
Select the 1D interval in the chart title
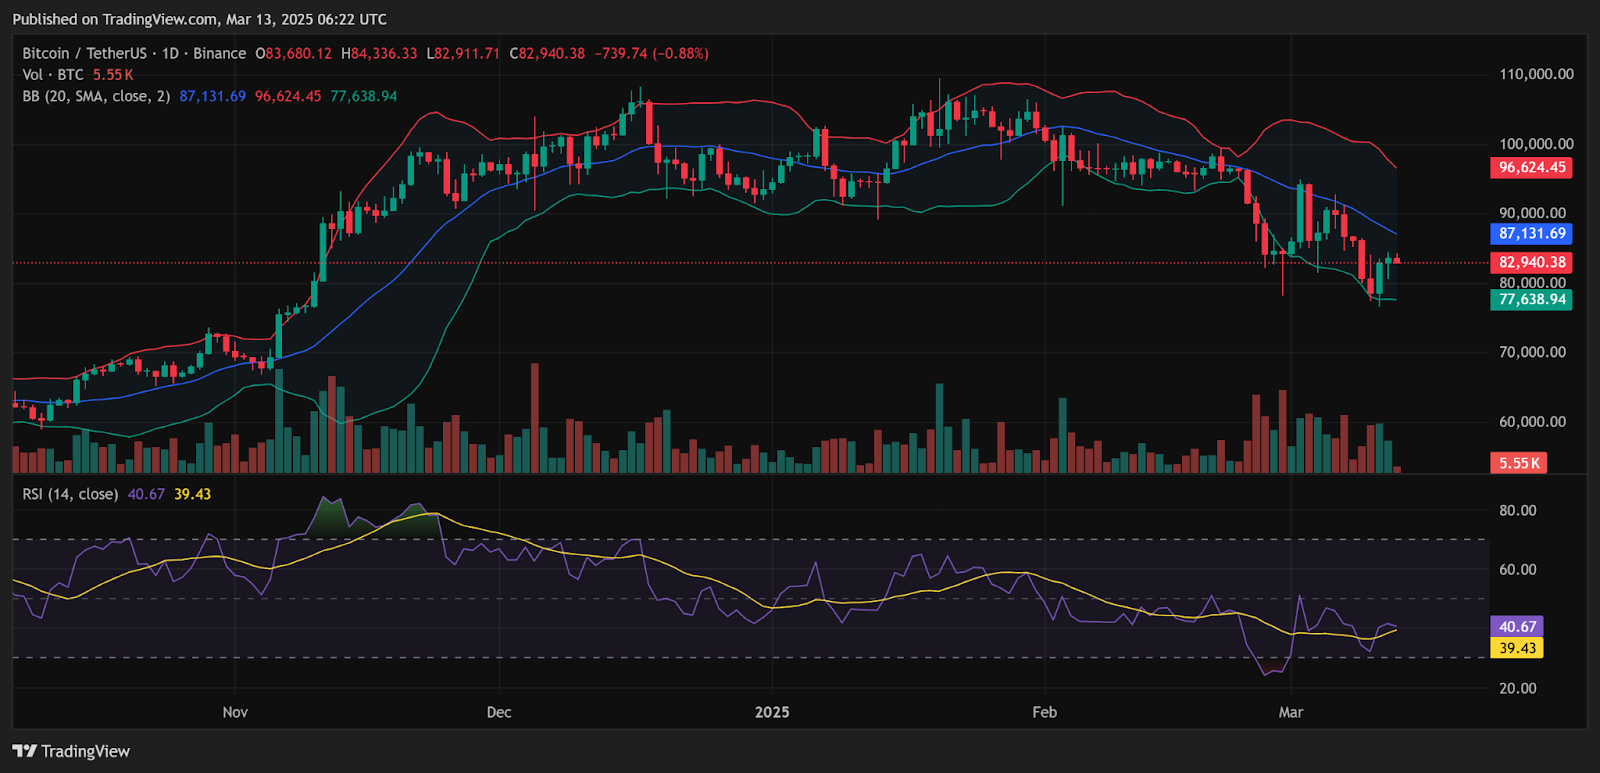170,54
